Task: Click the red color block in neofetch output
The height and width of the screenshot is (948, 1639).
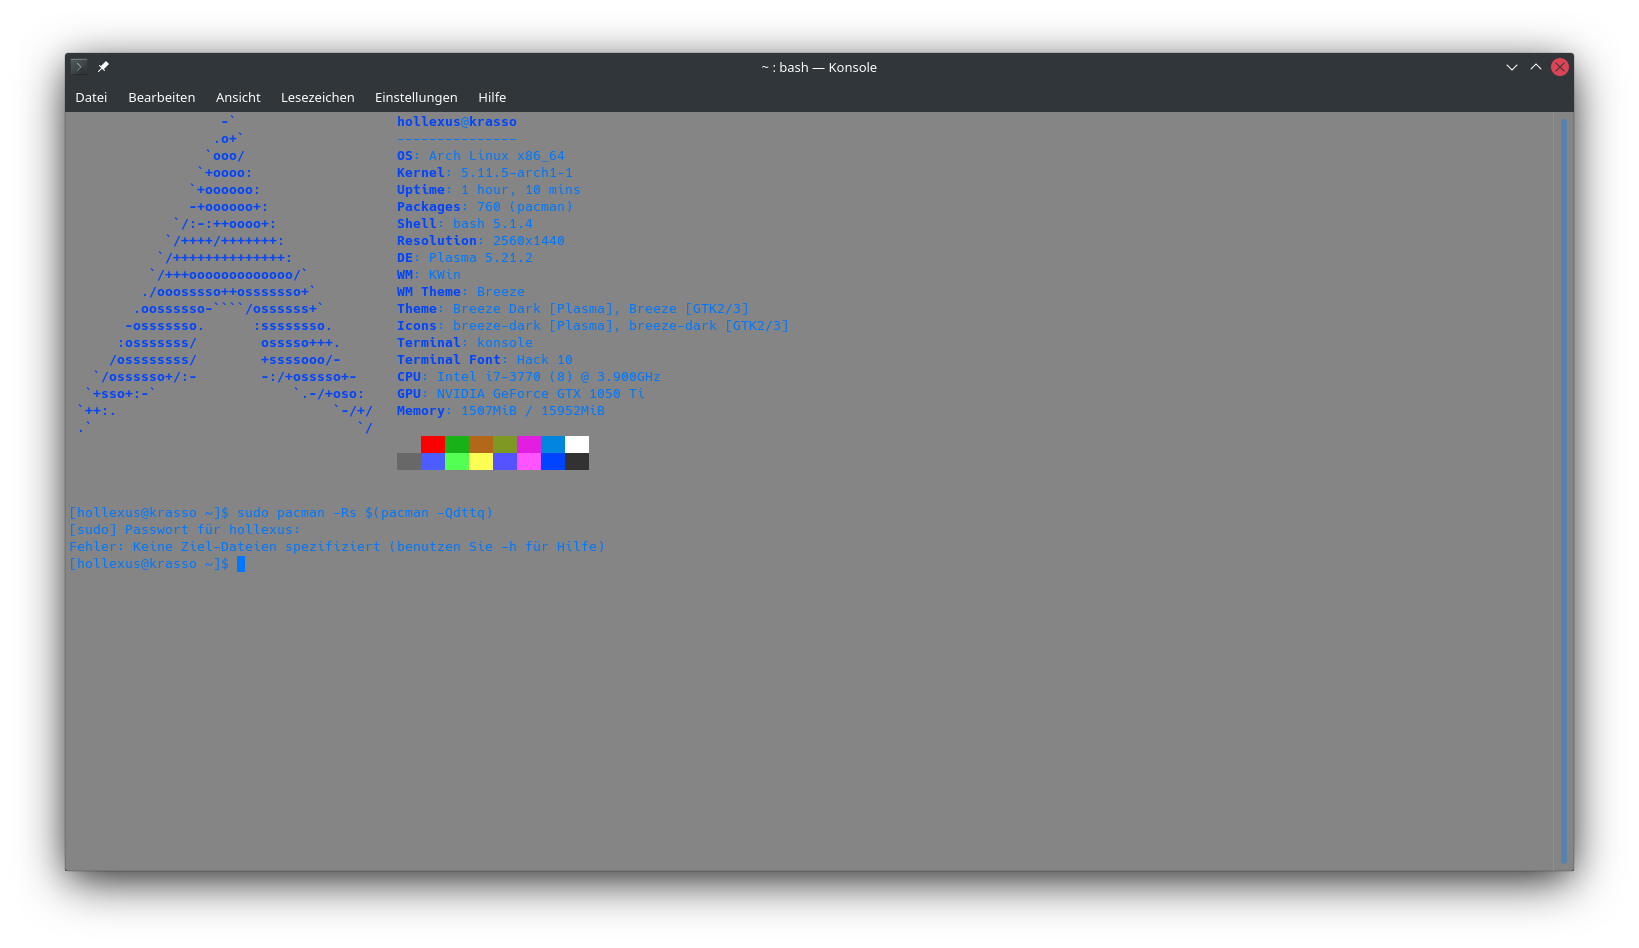Action: click(x=433, y=444)
